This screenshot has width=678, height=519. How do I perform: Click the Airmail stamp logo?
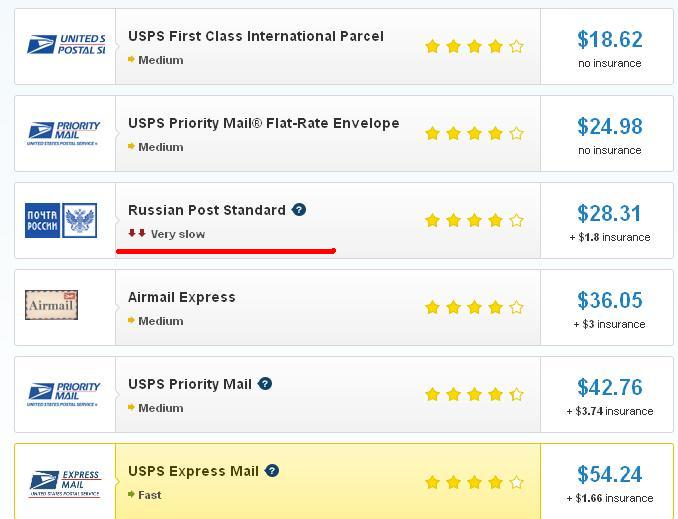pyautogui.click(x=51, y=305)
